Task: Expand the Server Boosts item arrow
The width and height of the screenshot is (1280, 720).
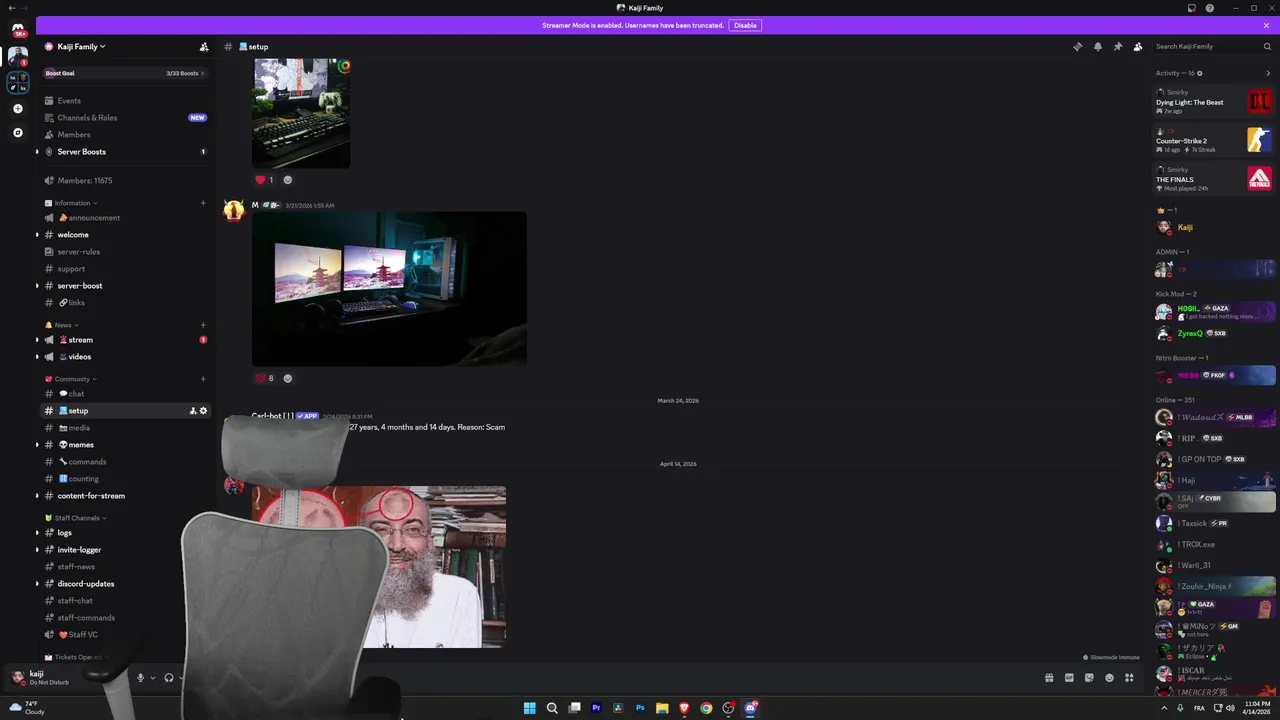Action: click(x=37, y=152)
